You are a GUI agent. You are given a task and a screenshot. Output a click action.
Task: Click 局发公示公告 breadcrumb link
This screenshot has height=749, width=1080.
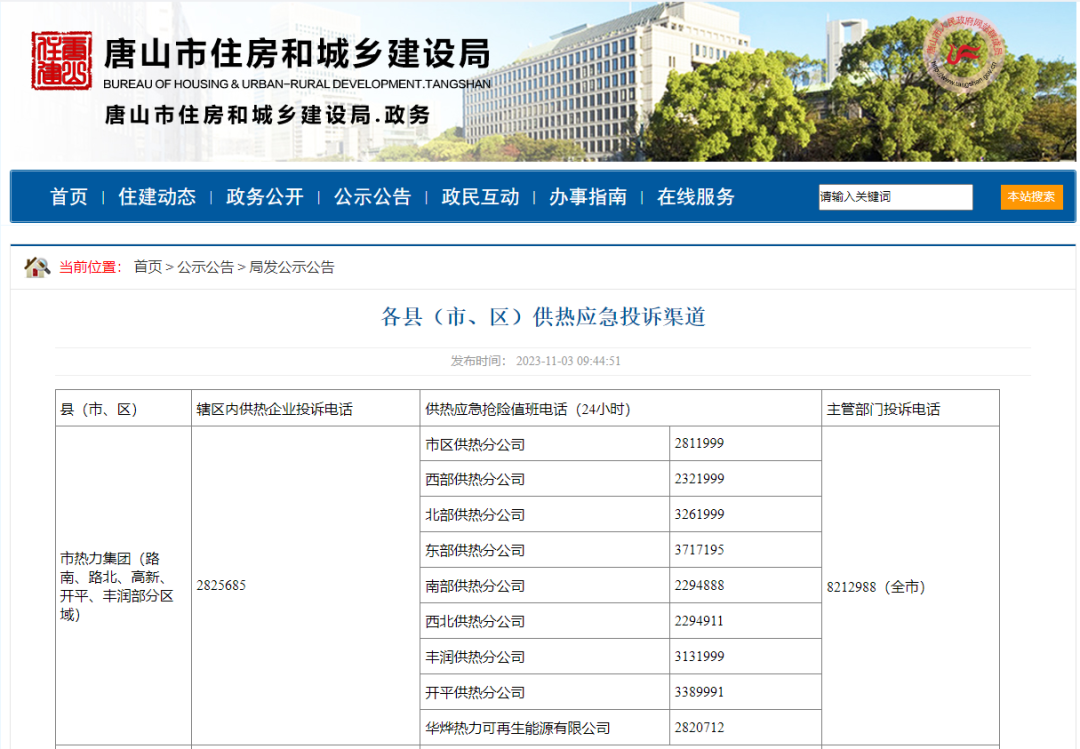click(291, 267)
